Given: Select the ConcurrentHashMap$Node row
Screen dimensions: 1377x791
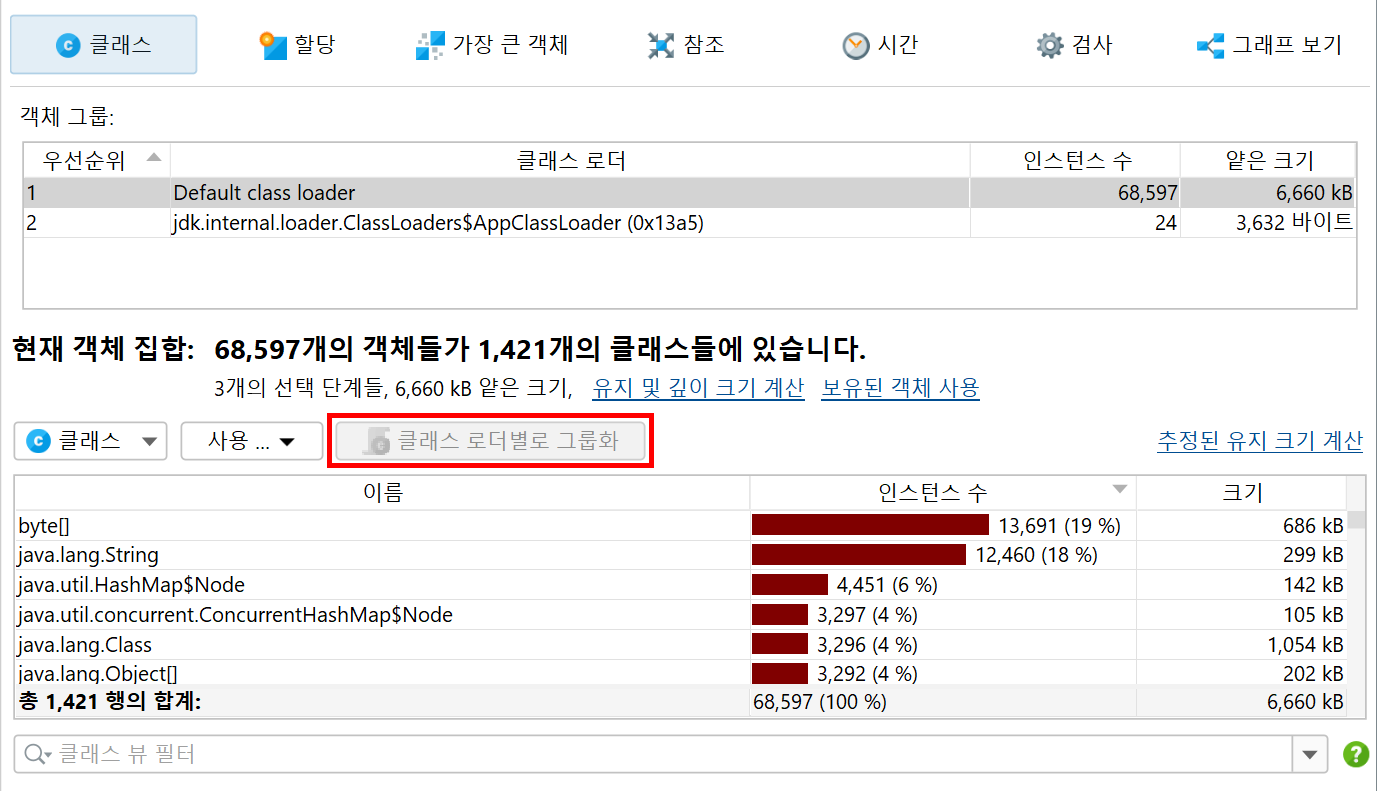Looking at the screenshot, I should click(681, 615).
